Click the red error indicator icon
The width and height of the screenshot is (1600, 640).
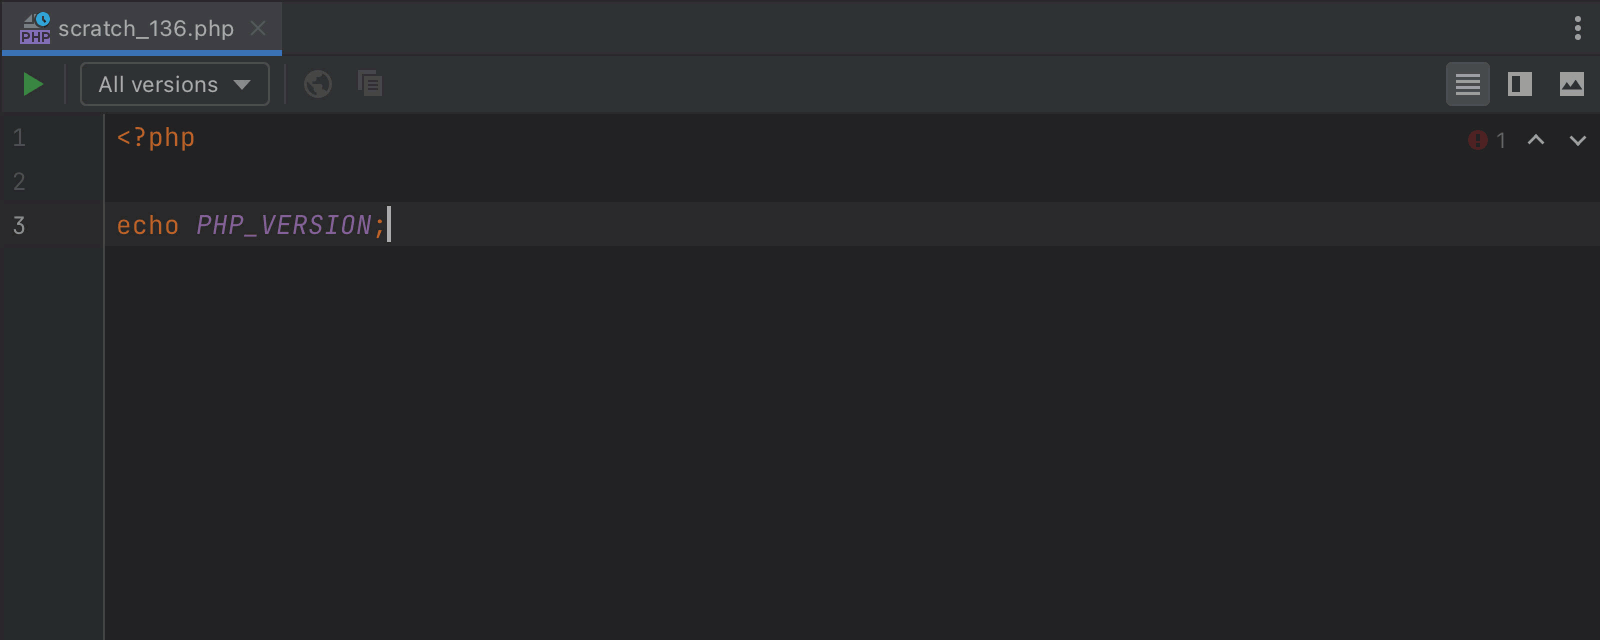click(1477, 141)
